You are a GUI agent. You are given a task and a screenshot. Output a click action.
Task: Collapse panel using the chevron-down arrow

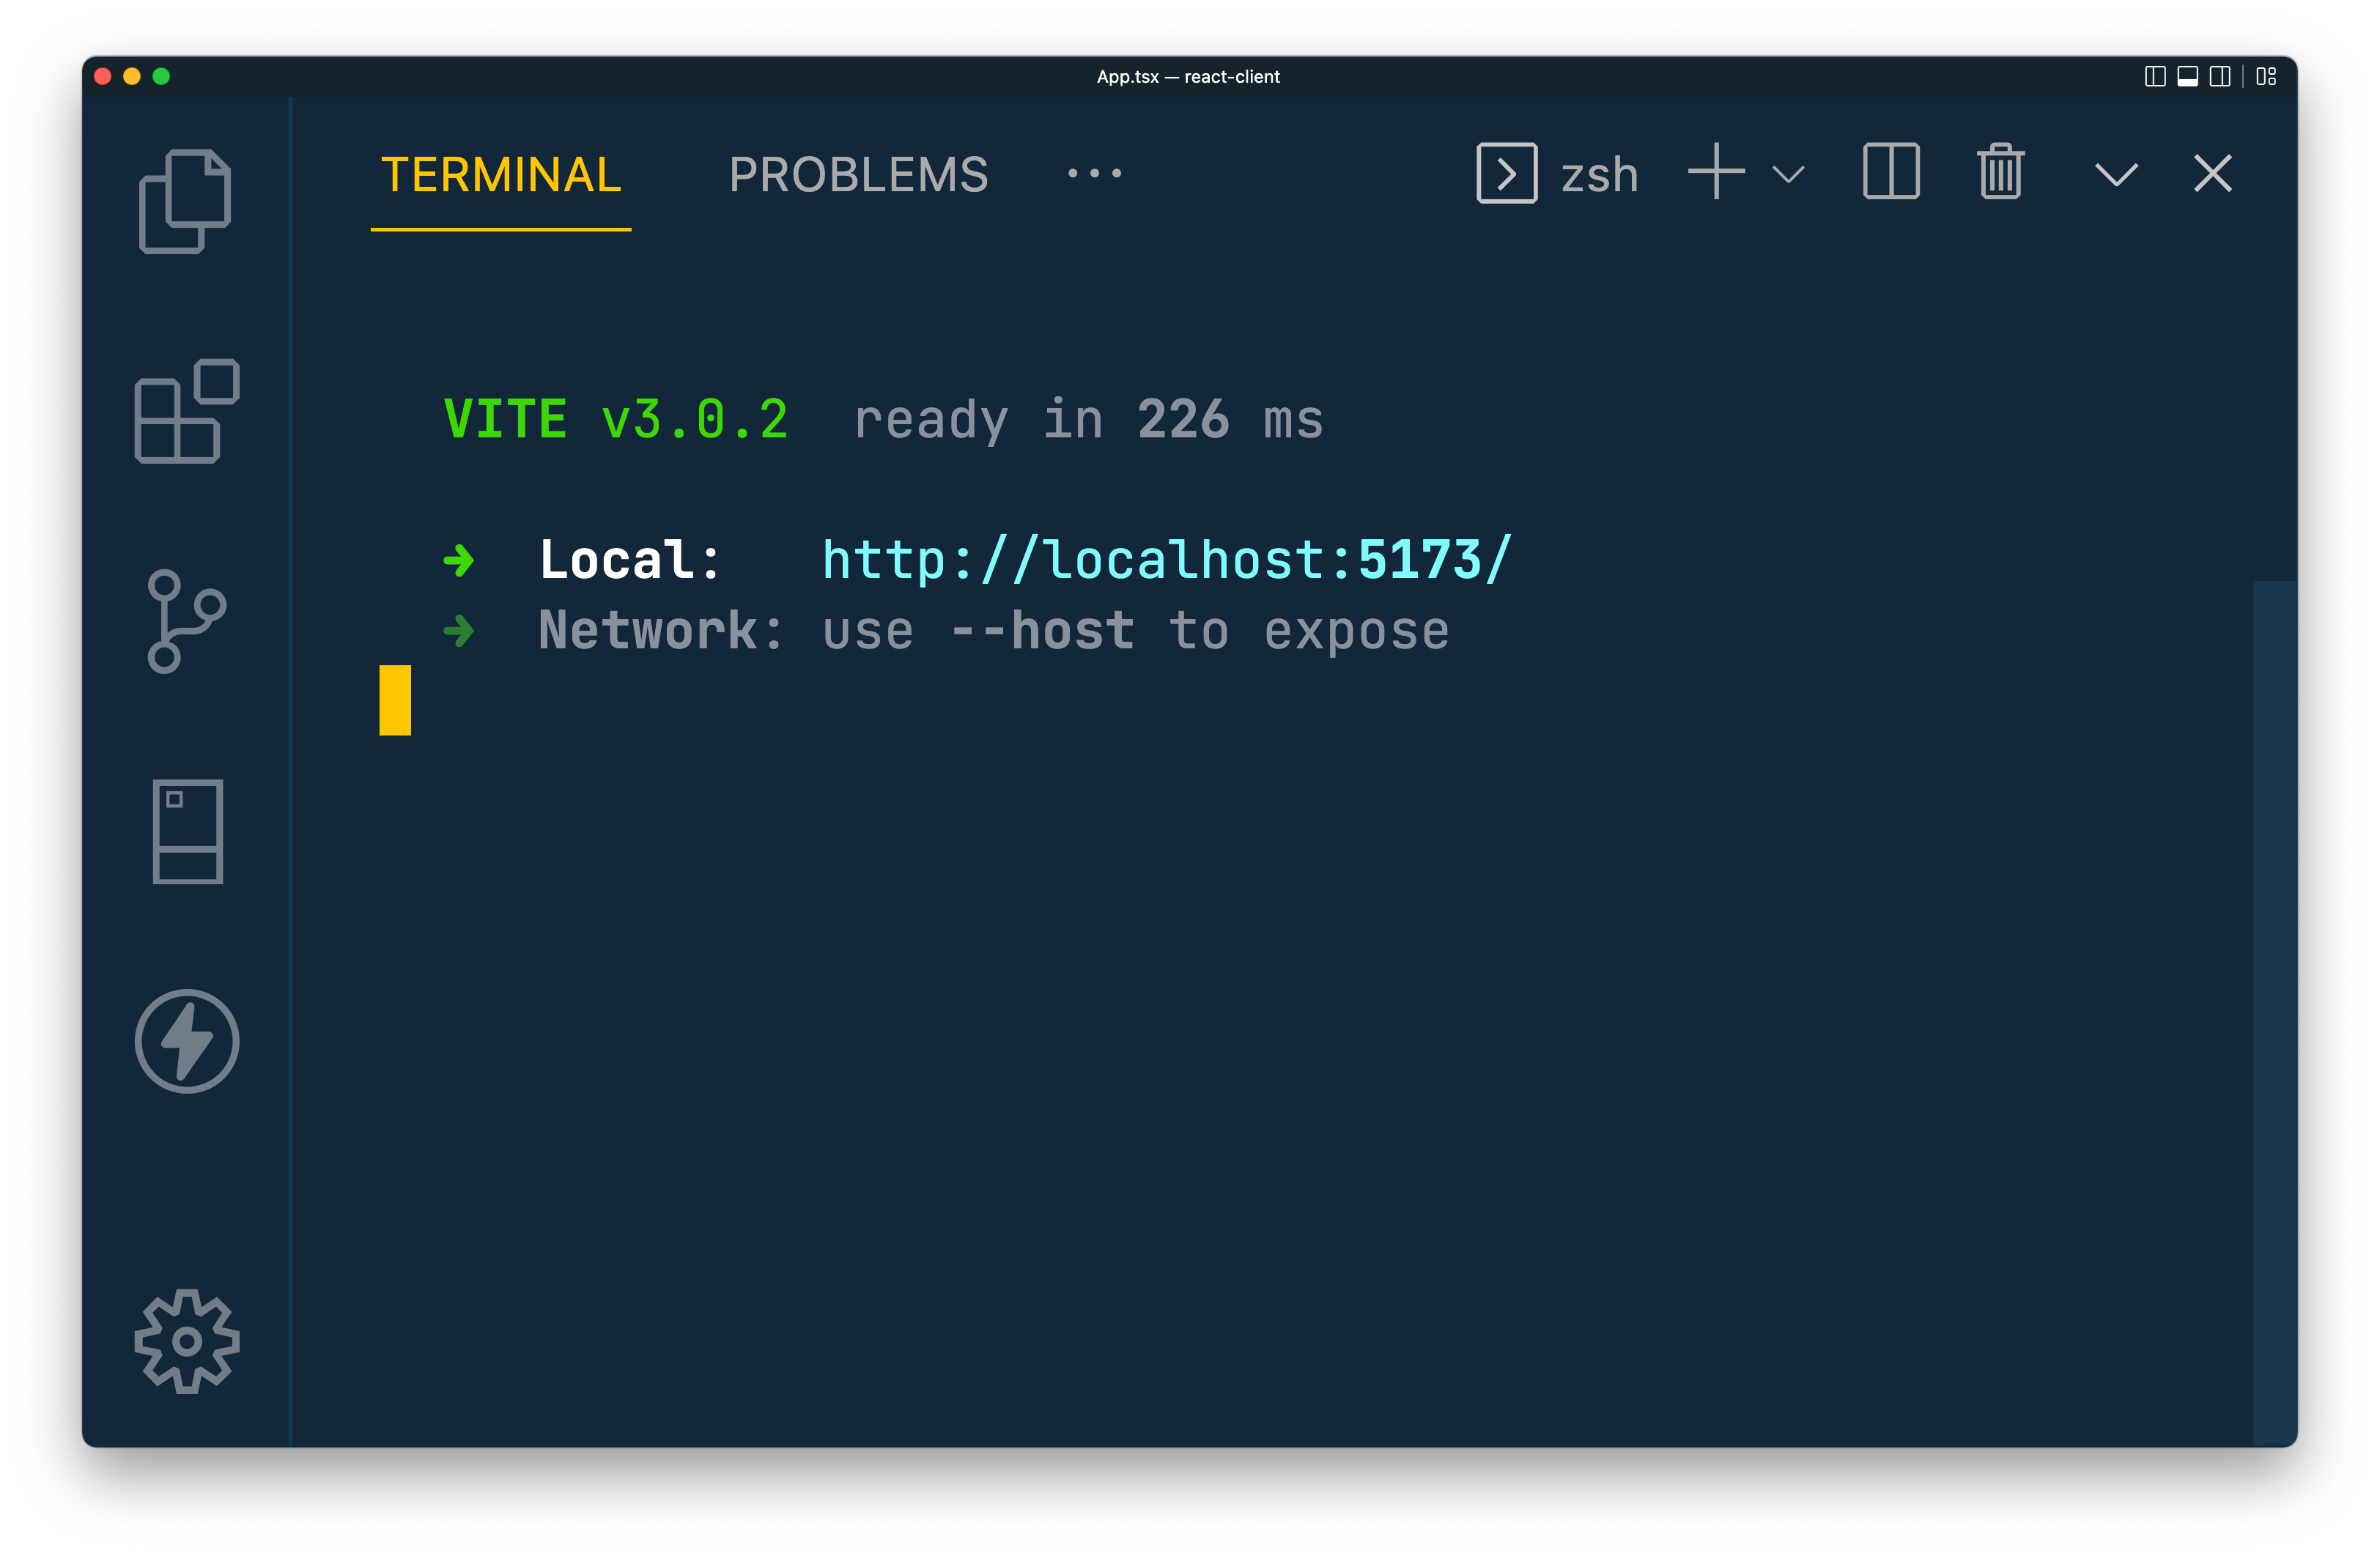tap(2116, 175)
